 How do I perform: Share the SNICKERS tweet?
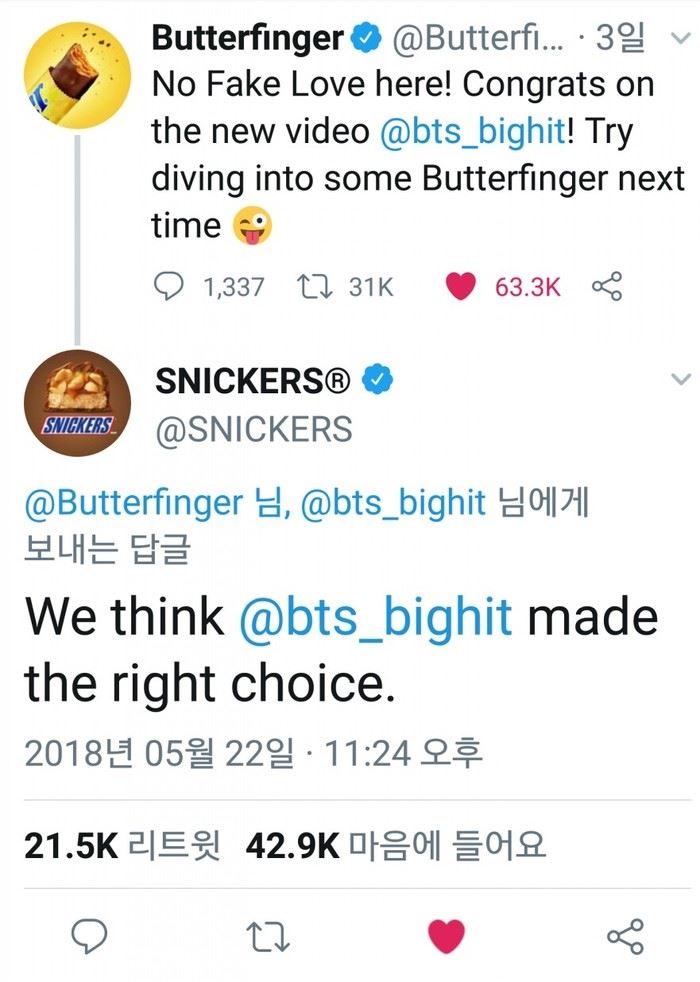pos(626,936)
